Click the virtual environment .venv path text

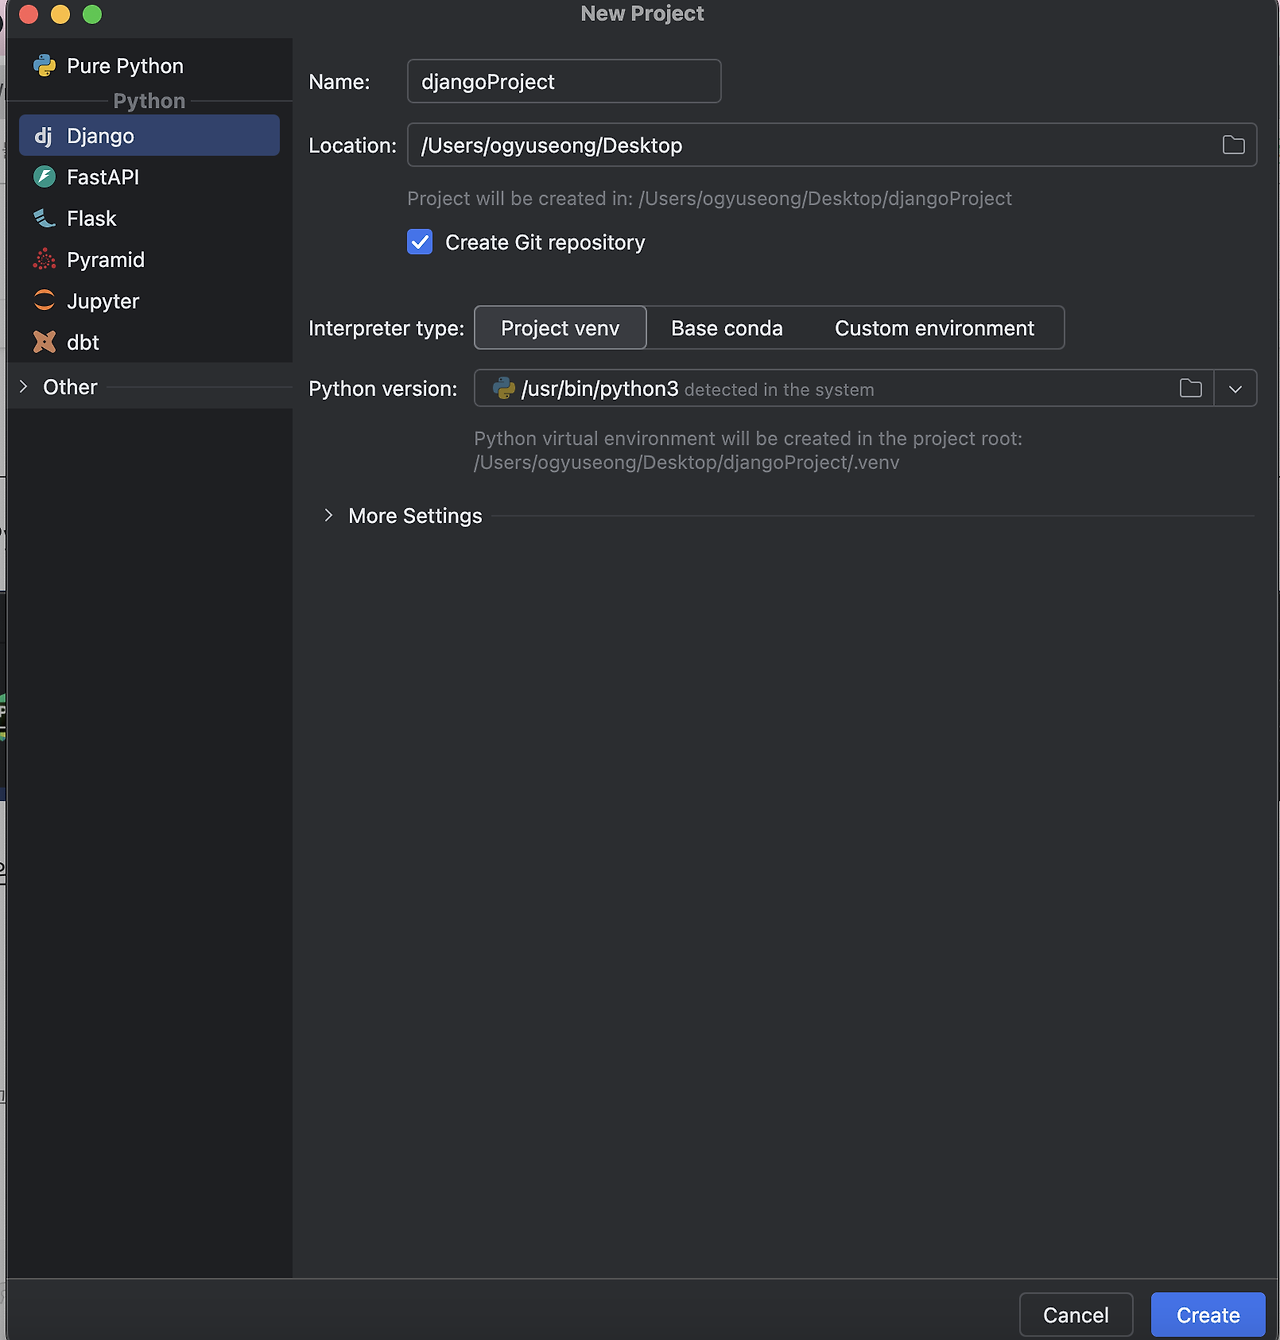pos(687,463)
